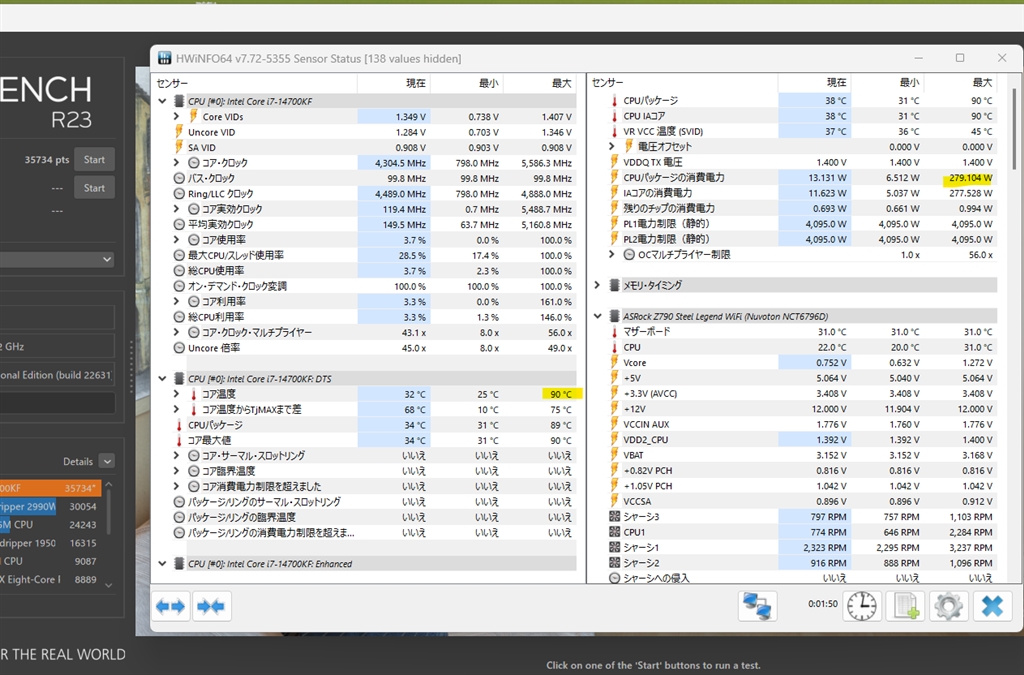The height and width of the screenshot is (675, 1024).
Task: Expand the メモリ・タイミング group
Action: pyautogui.click(x=597, y=285)
